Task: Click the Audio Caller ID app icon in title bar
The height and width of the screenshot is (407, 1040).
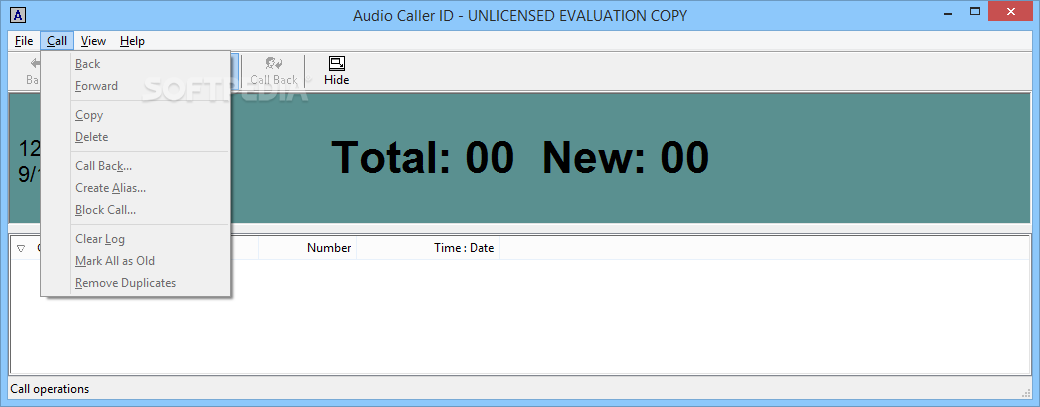Action: point(19,15)
